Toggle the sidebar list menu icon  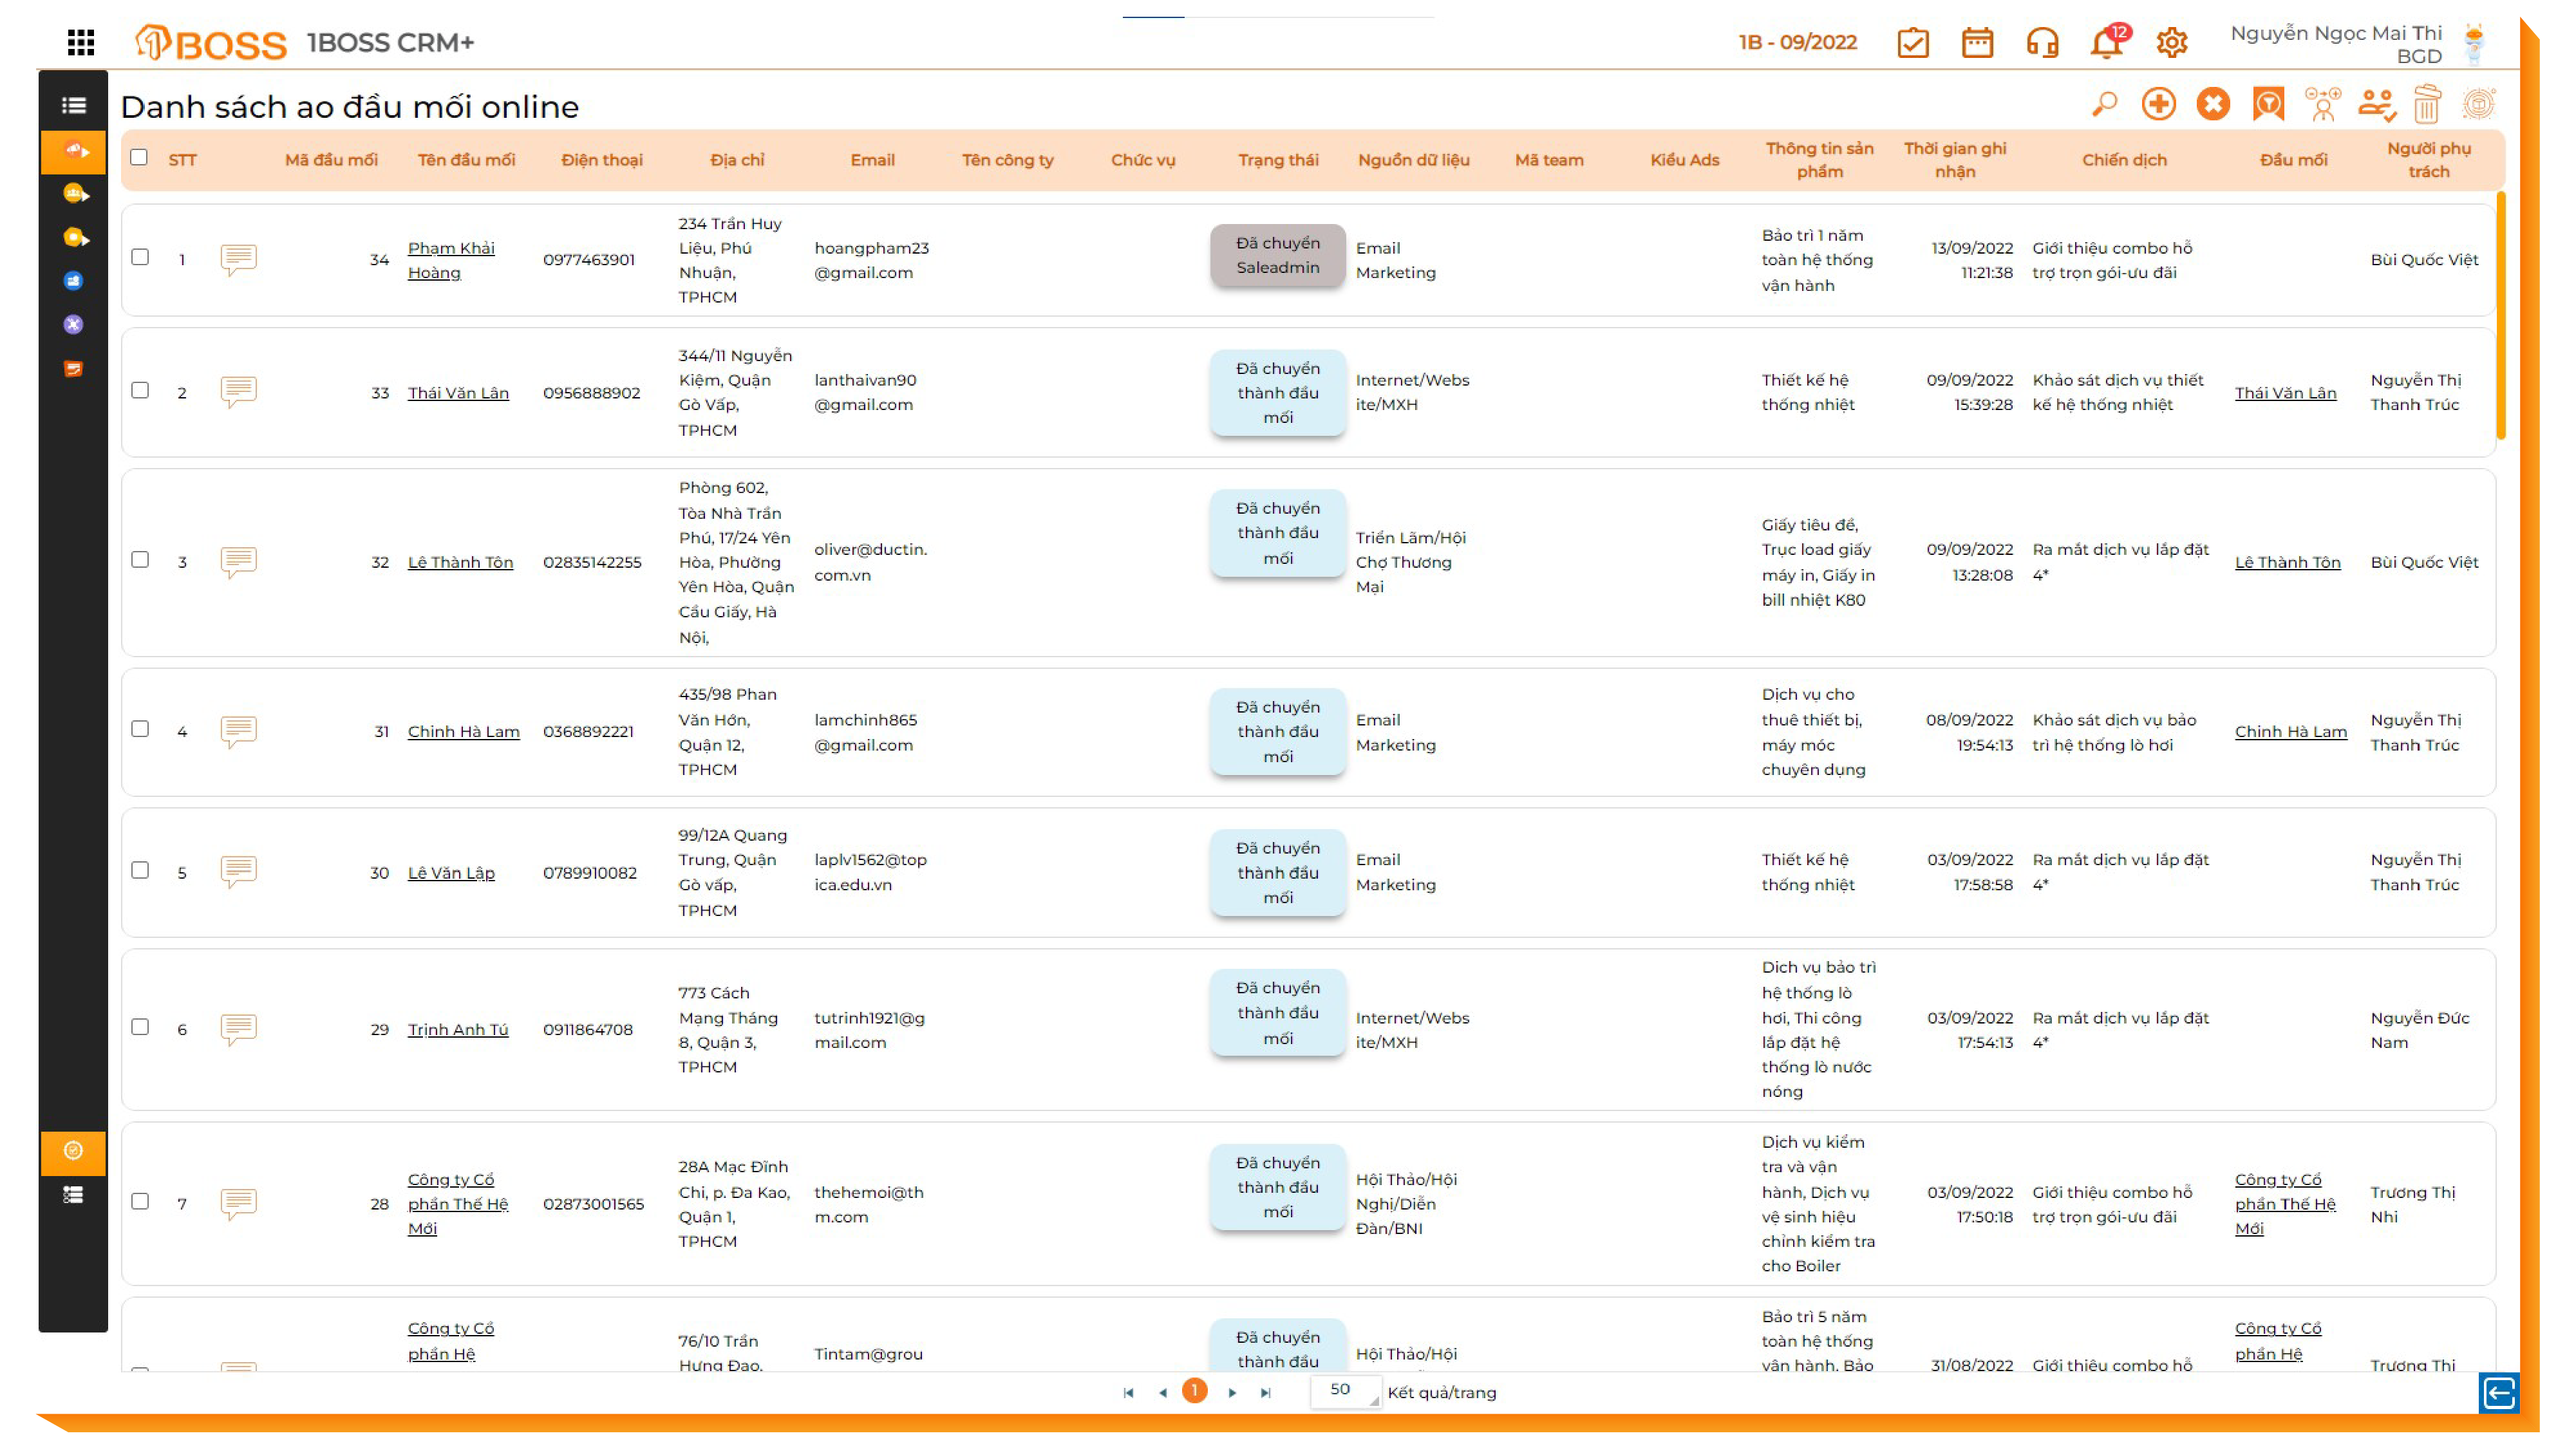[x=73, y=105]
